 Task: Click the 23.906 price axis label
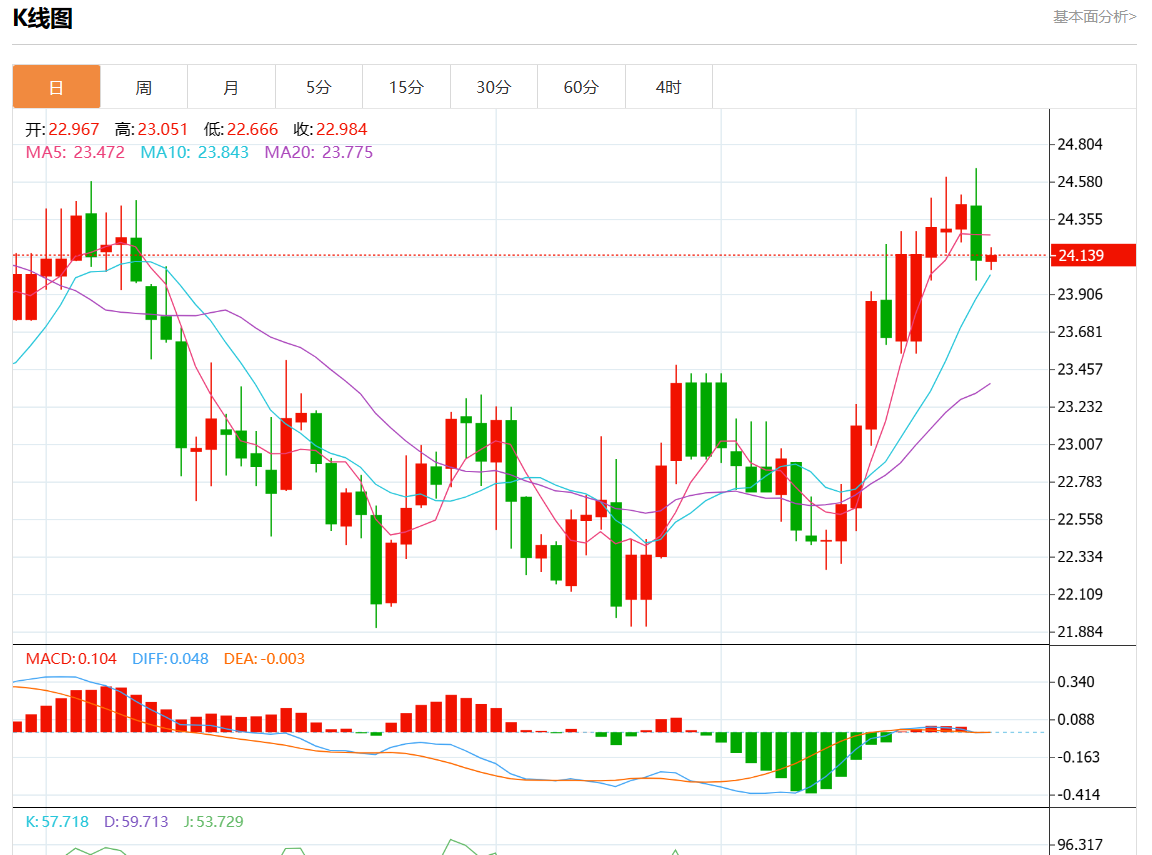[1079, 294]
